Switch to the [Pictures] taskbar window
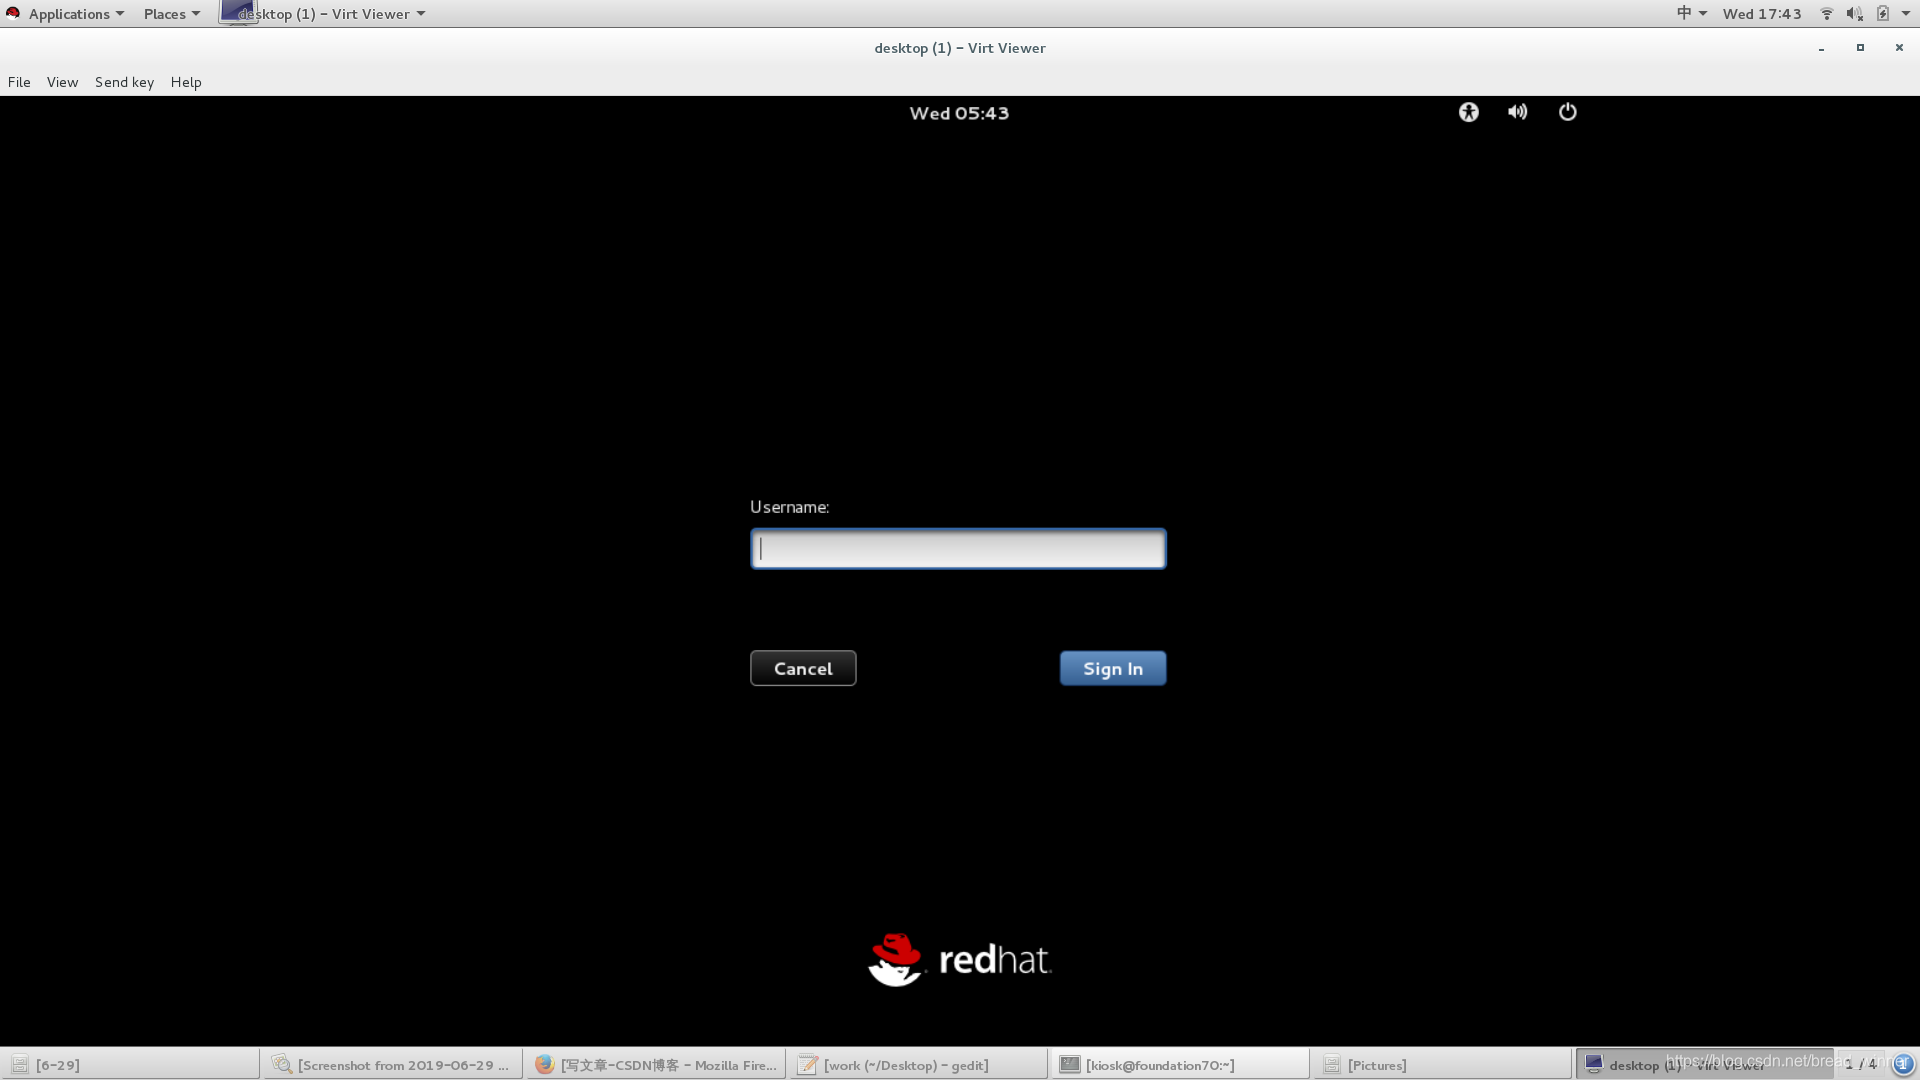Image resolution: width=1920 pixels, height=1080 pixels. [x=1441, y=1064]
